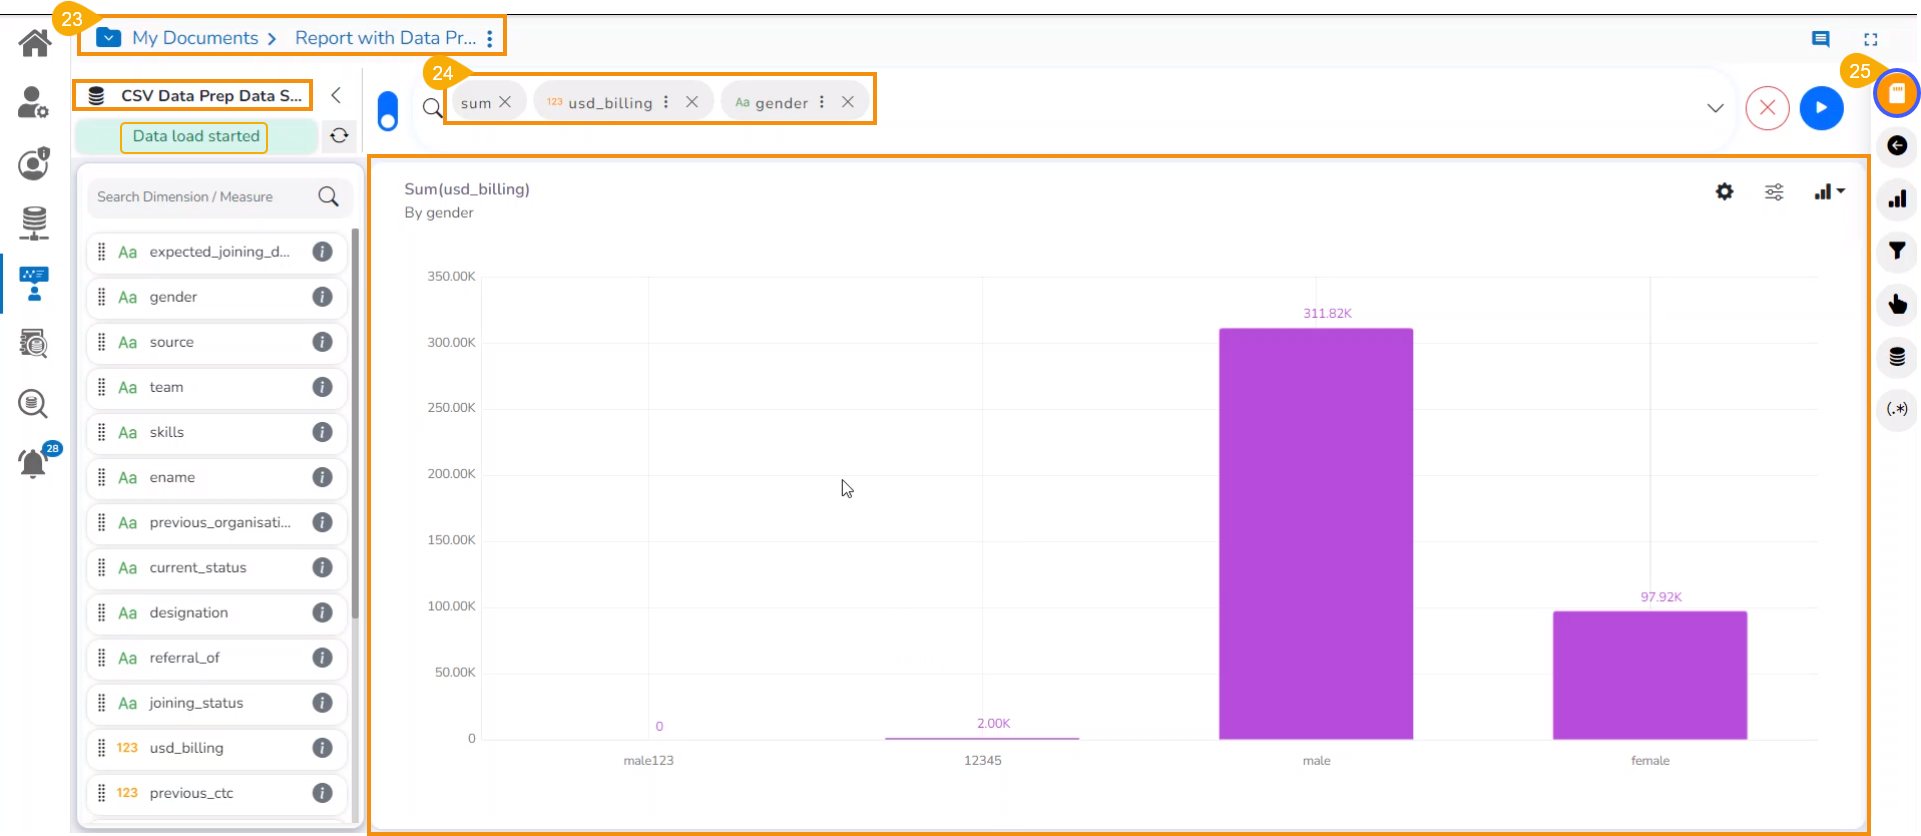The height and width of the screenshot is (836, 1921).
Task: Open usd_billing chip options menu
Action: click(666, 102)
